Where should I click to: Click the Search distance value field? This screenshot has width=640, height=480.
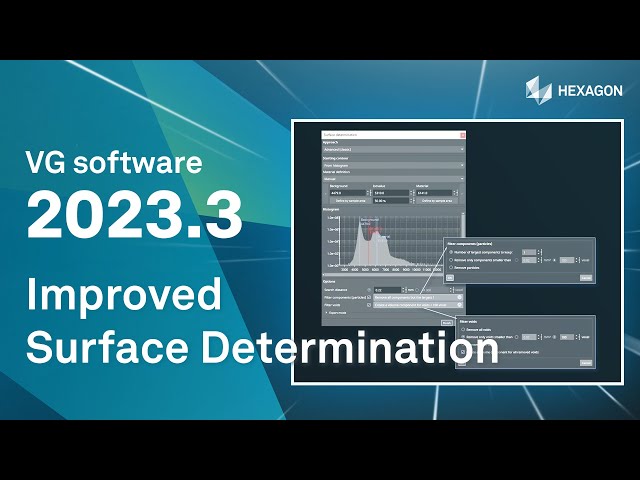[x=388, y=290]
